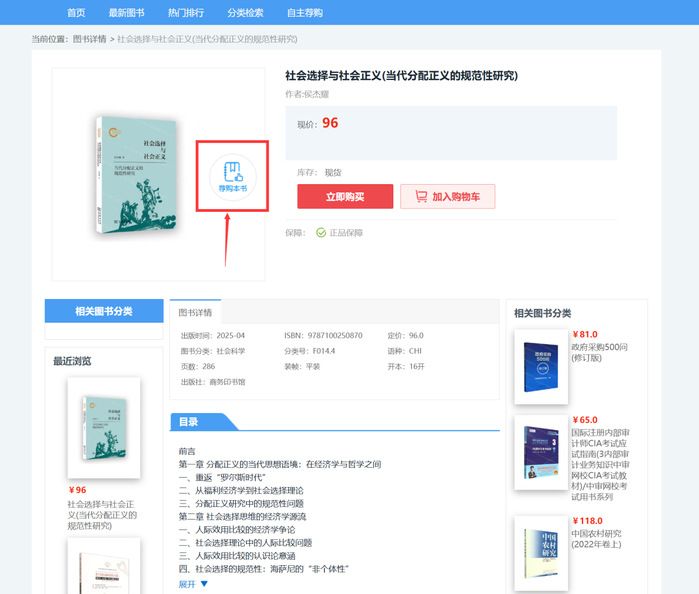This screenshot has width=699, height=594.
Task: Open 自主荐购 from the top menu
Action: [x=305, y=12]
